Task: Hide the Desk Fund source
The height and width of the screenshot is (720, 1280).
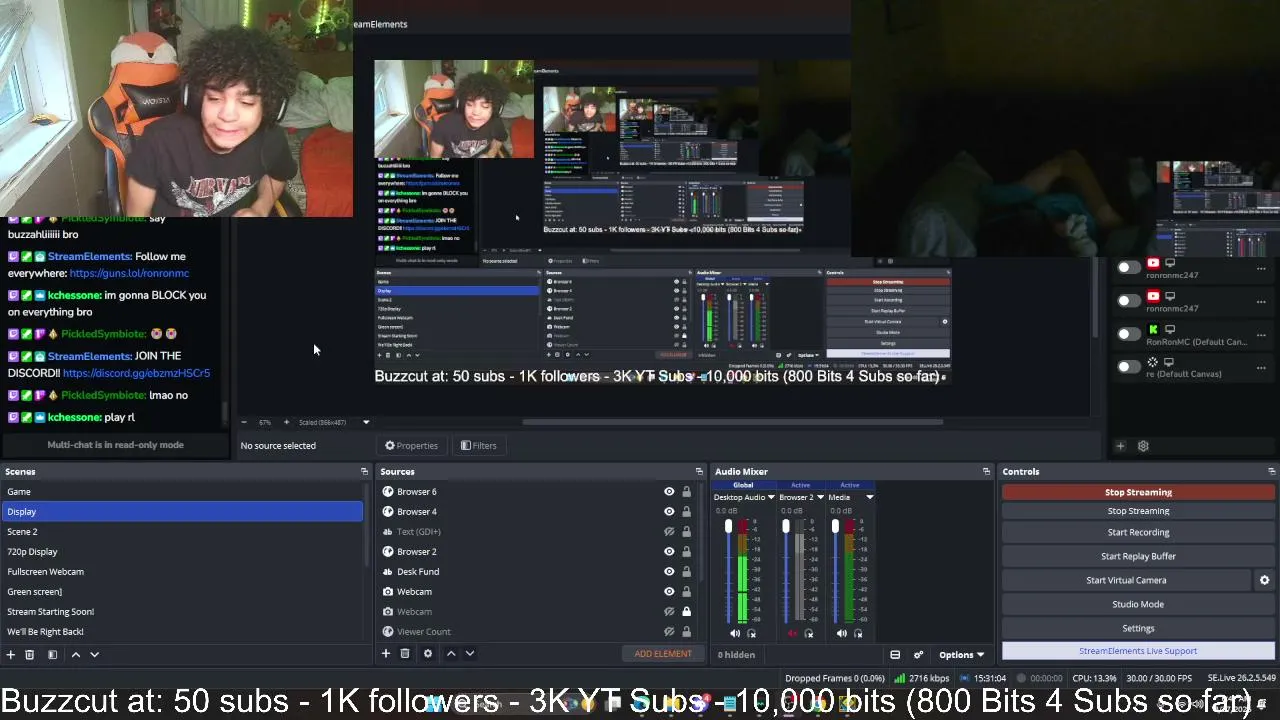Action: pos(669,571)
